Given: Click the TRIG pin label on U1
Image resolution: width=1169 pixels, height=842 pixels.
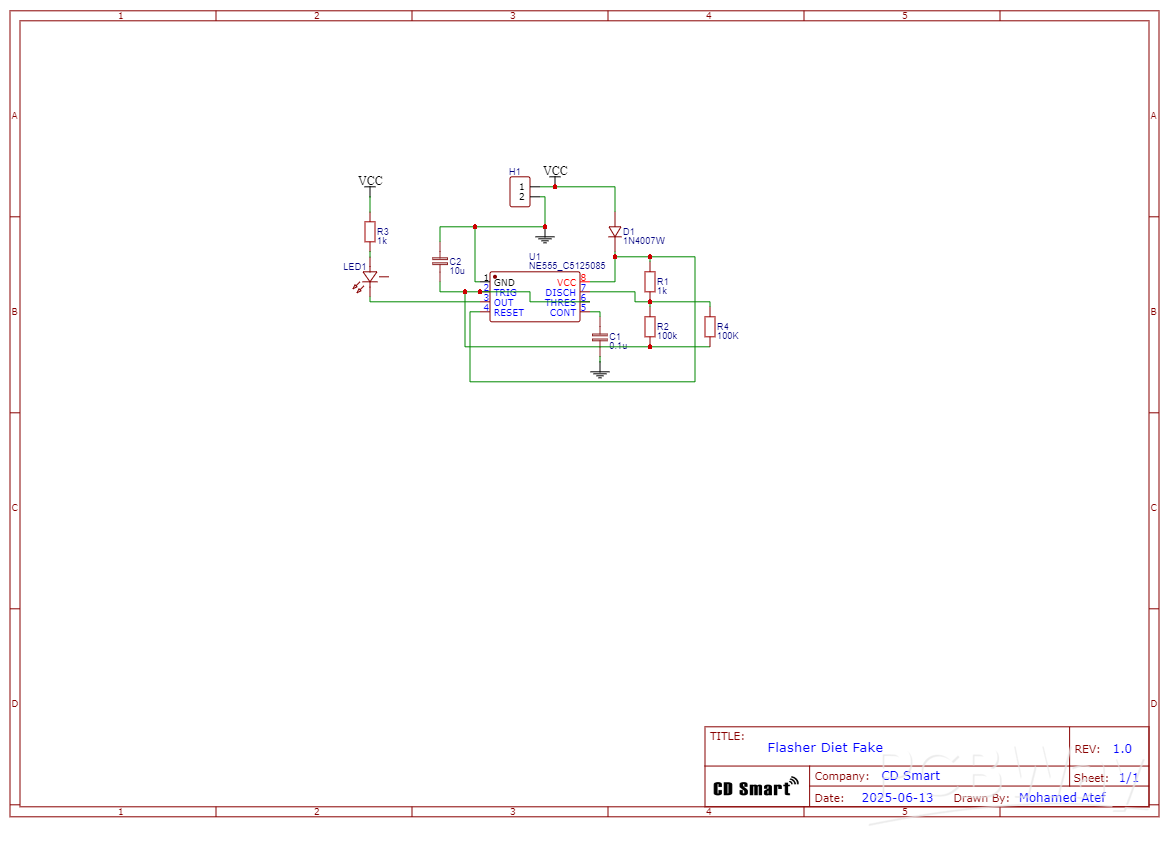Looking at the screenshot, I should coord(504,292).
